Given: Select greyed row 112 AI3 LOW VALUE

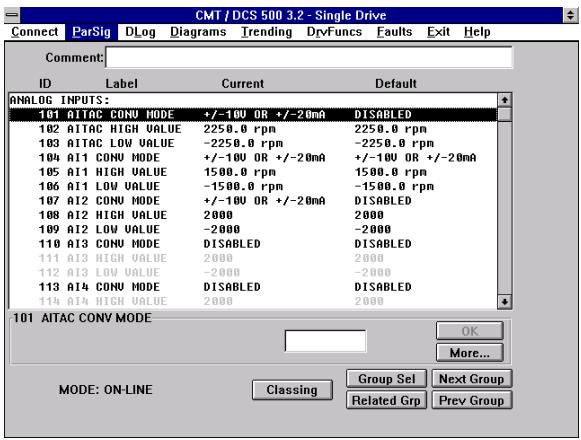Looking at the screenshot, I should coord(253,272).
